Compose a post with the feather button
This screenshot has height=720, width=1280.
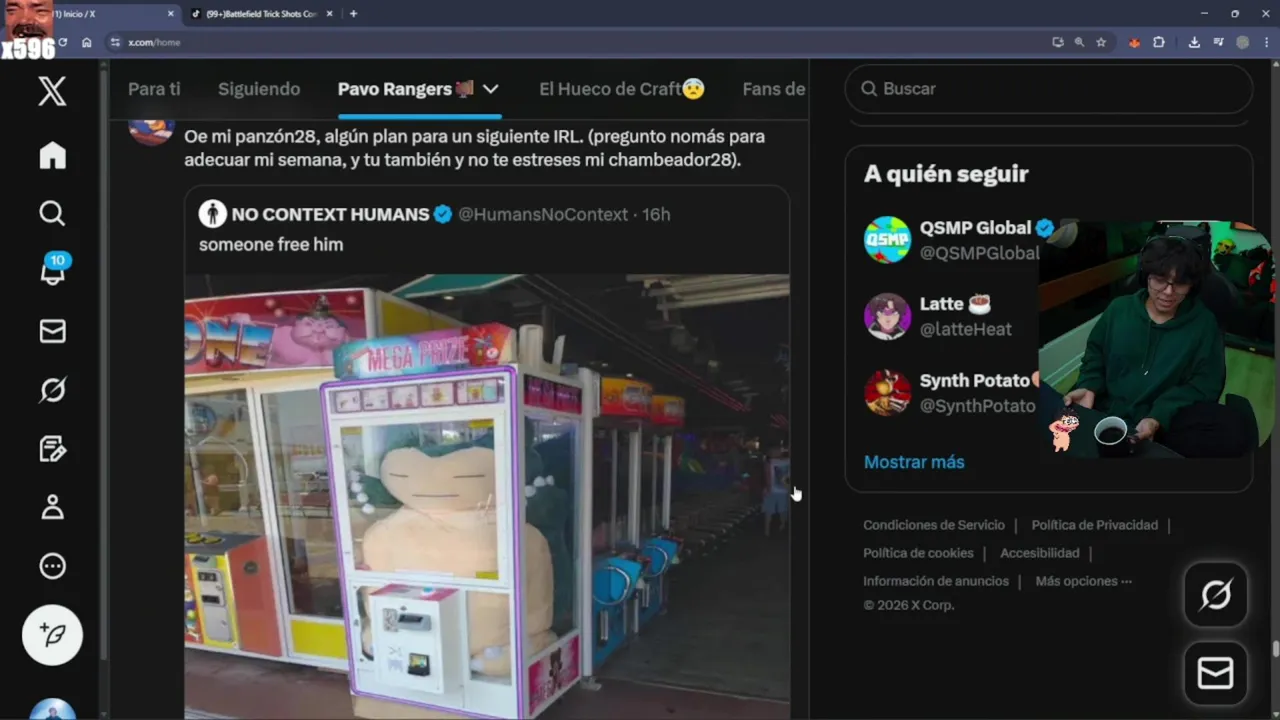click(x=52, y=635)
